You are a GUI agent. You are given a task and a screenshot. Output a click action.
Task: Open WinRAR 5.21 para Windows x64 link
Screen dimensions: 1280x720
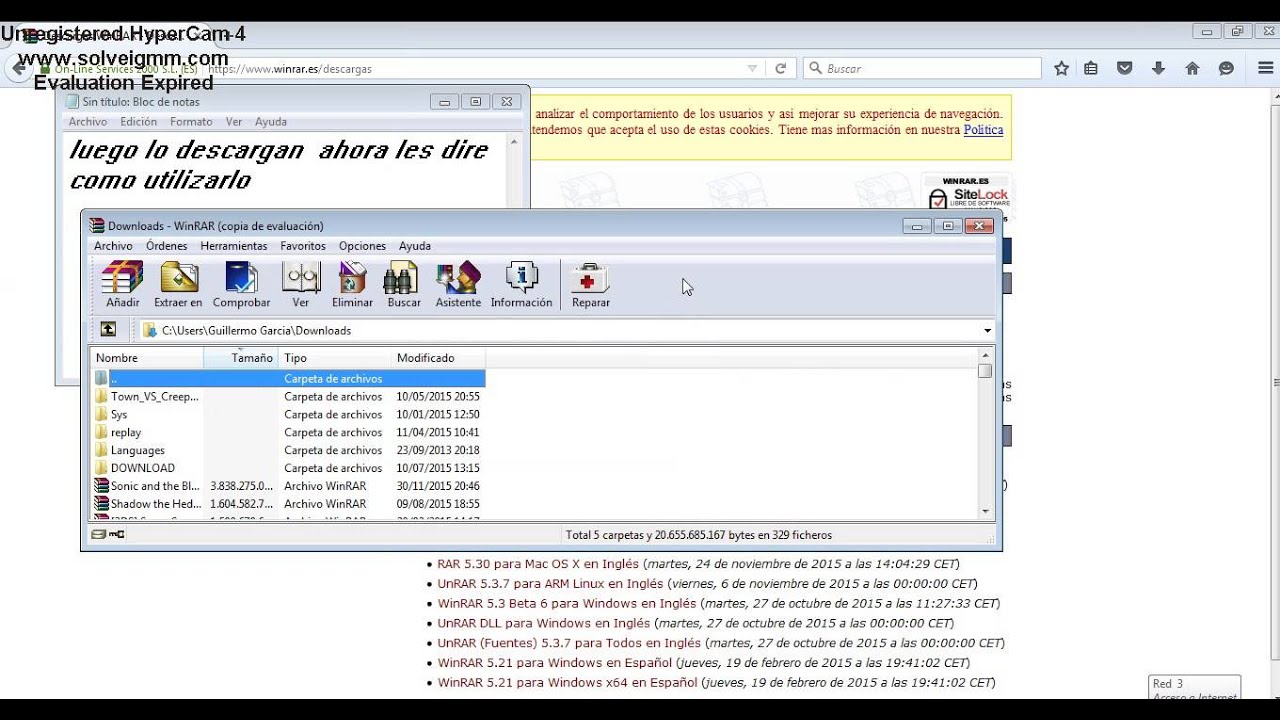tap(567, 683)
